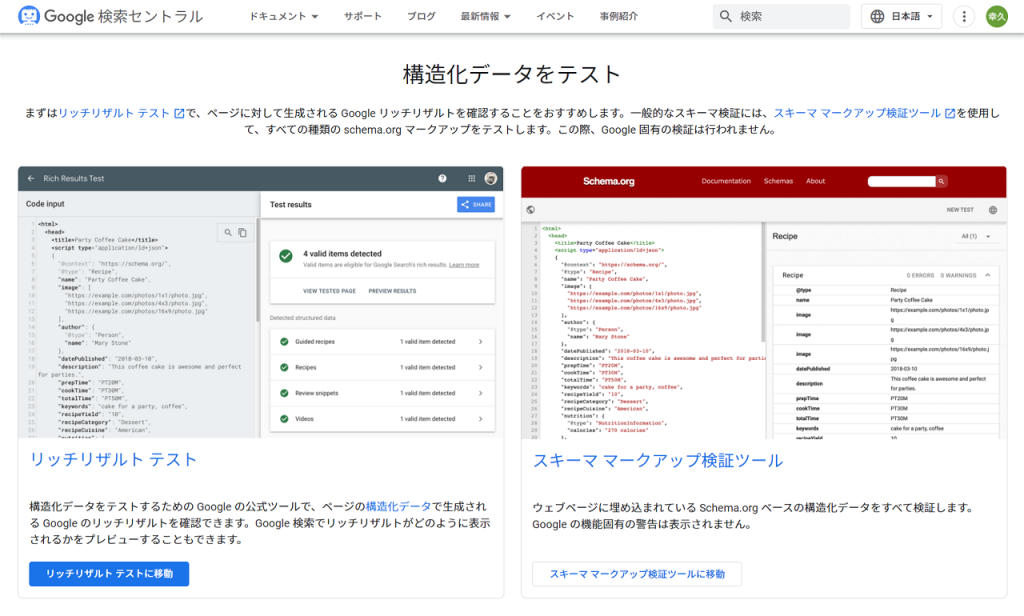
Task: Click the green check beside Guided recipes
Action: pos(284,342)
